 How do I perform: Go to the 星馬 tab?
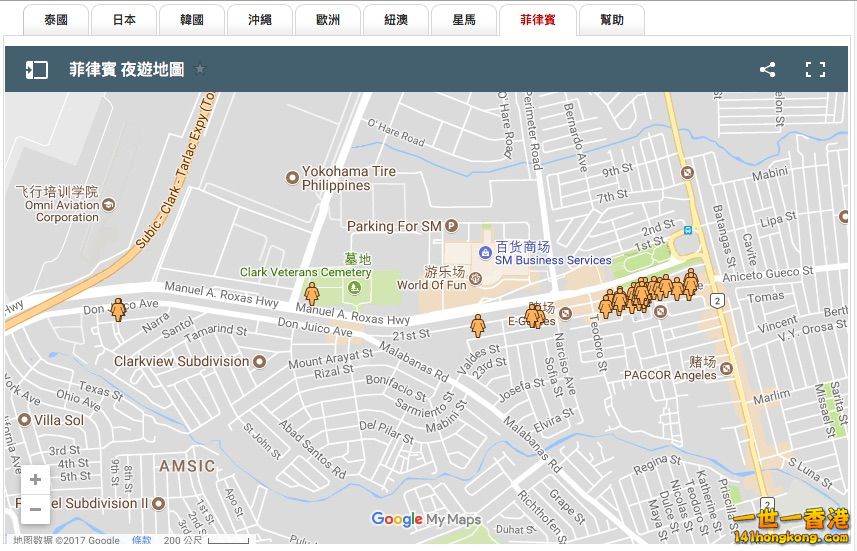(463, 20)
